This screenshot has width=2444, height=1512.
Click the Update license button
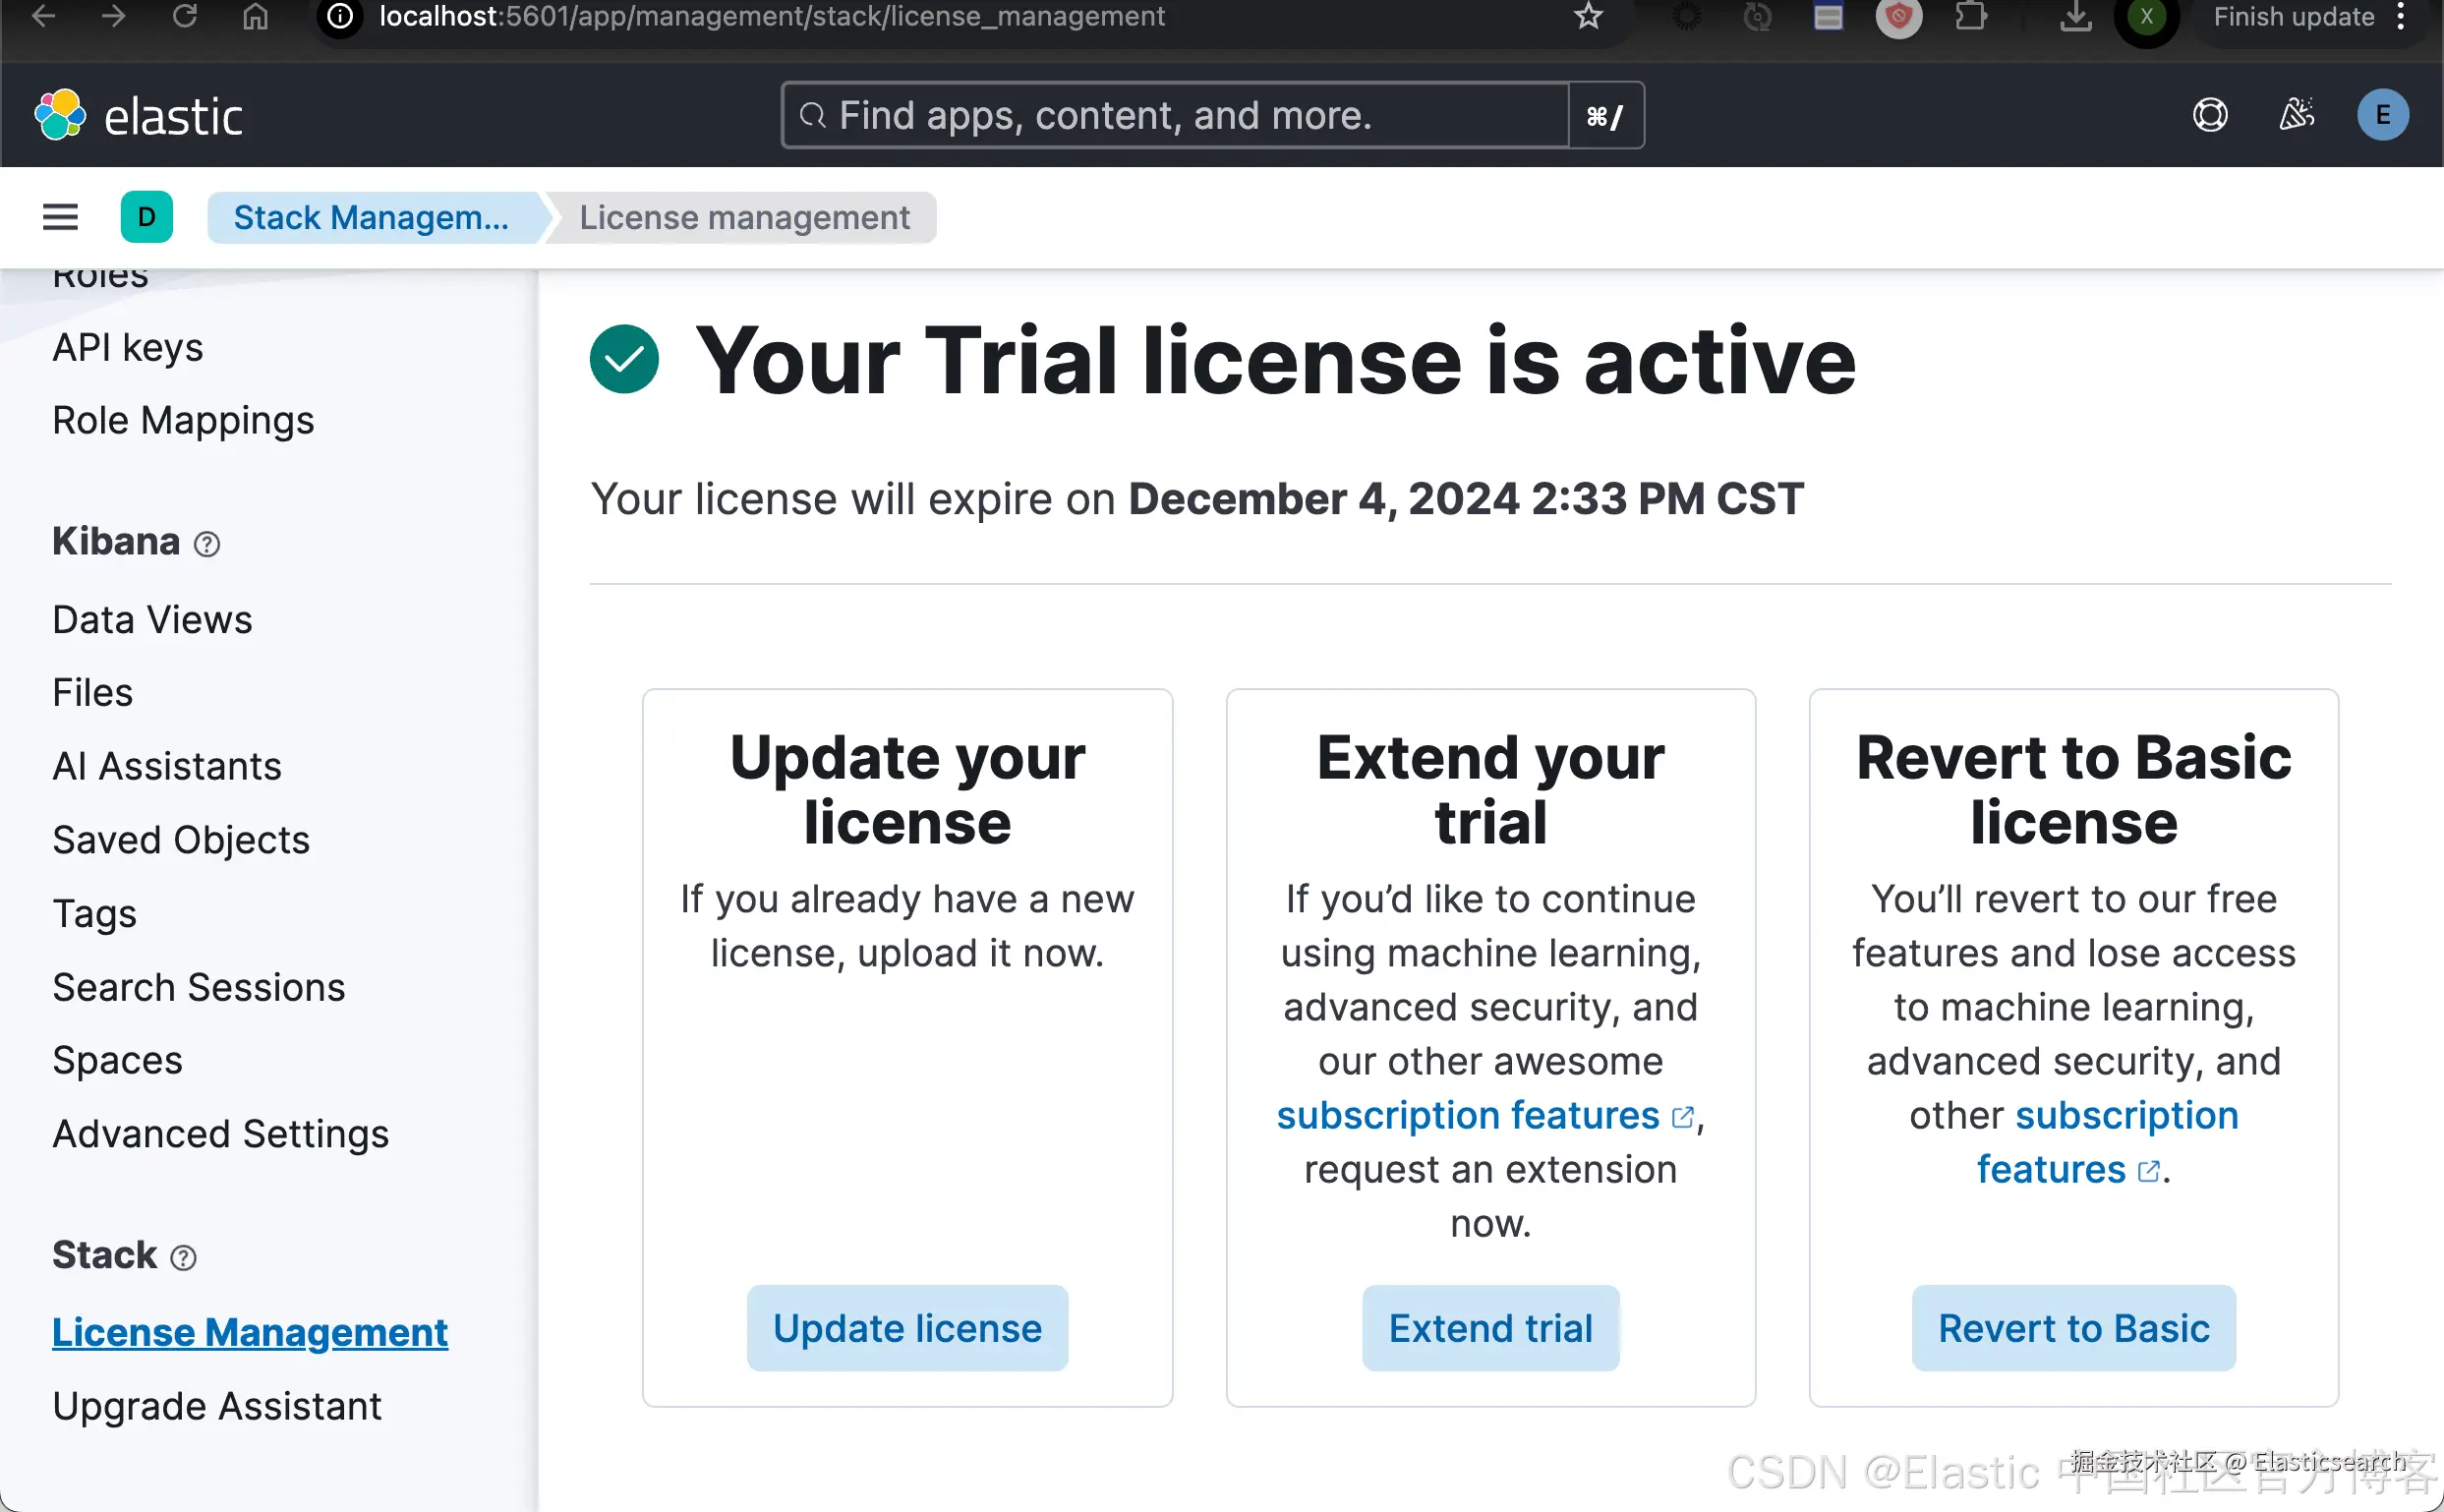pos(907,1328)
